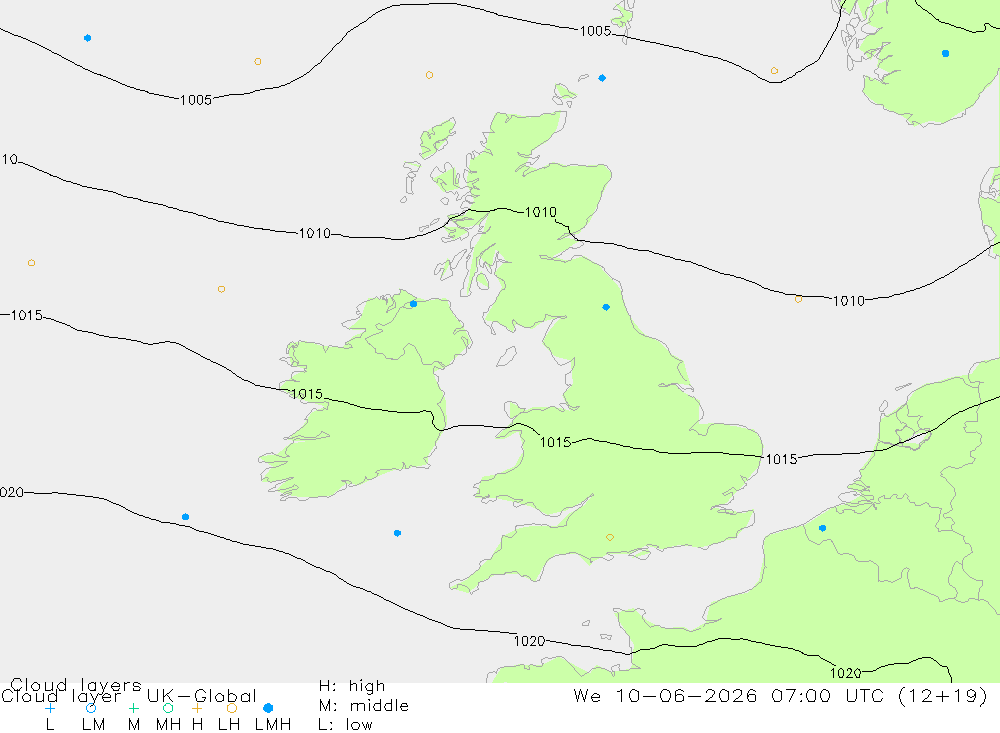Image resolution: width=1000 pixels, height=733 pixels.
Task: Select orange circle beside North Sea 1010 label
Action: (798, 299)
